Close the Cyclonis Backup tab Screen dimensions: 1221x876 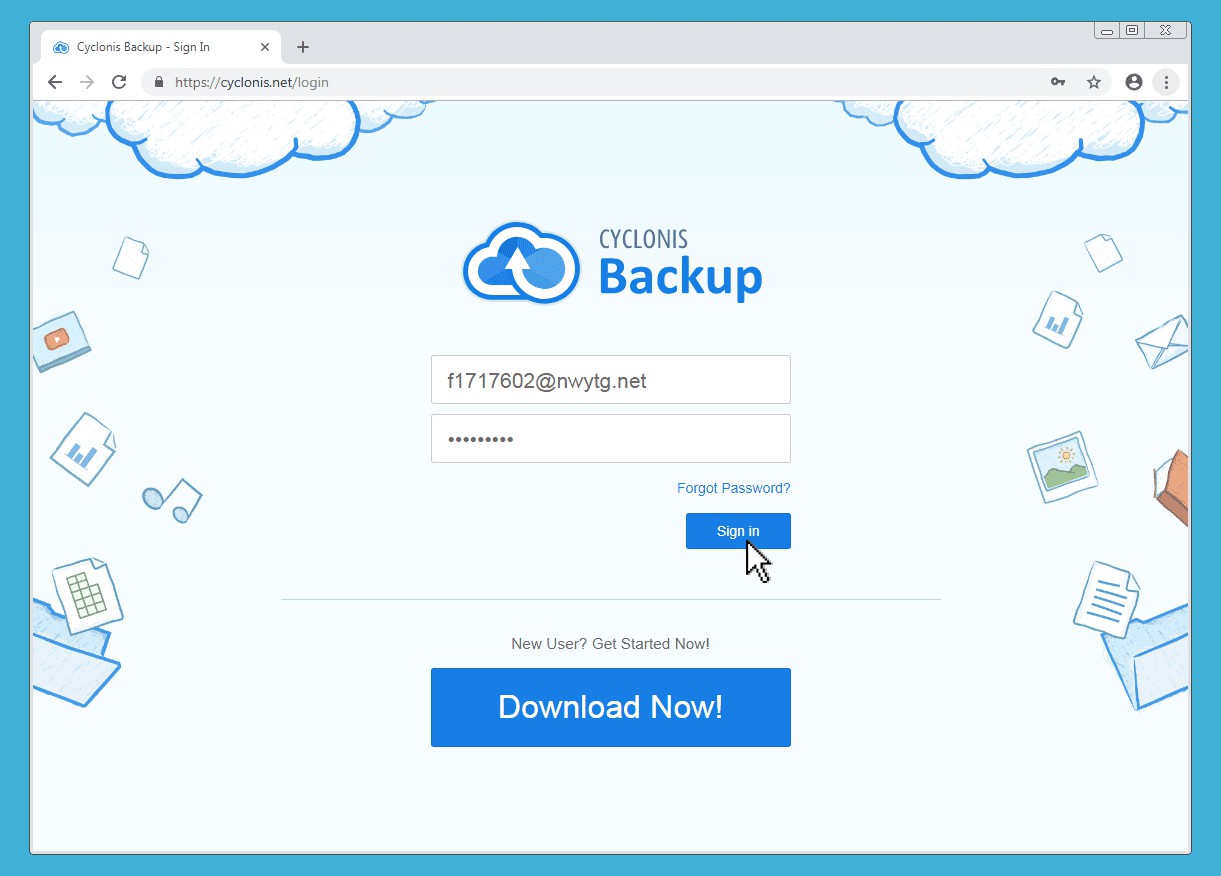[264, 46]
